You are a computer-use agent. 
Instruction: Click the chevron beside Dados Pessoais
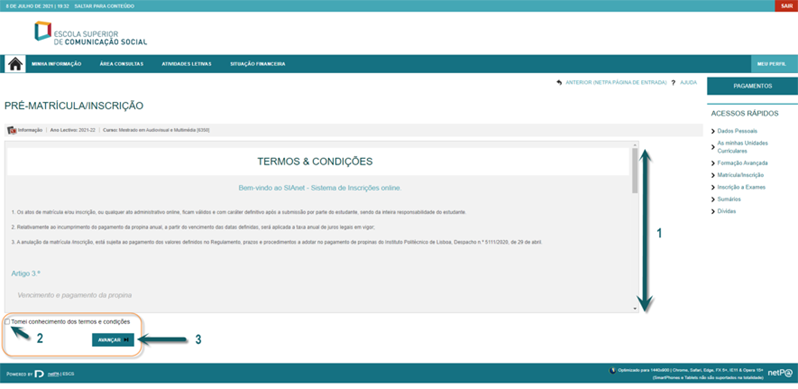coord(712,131)
